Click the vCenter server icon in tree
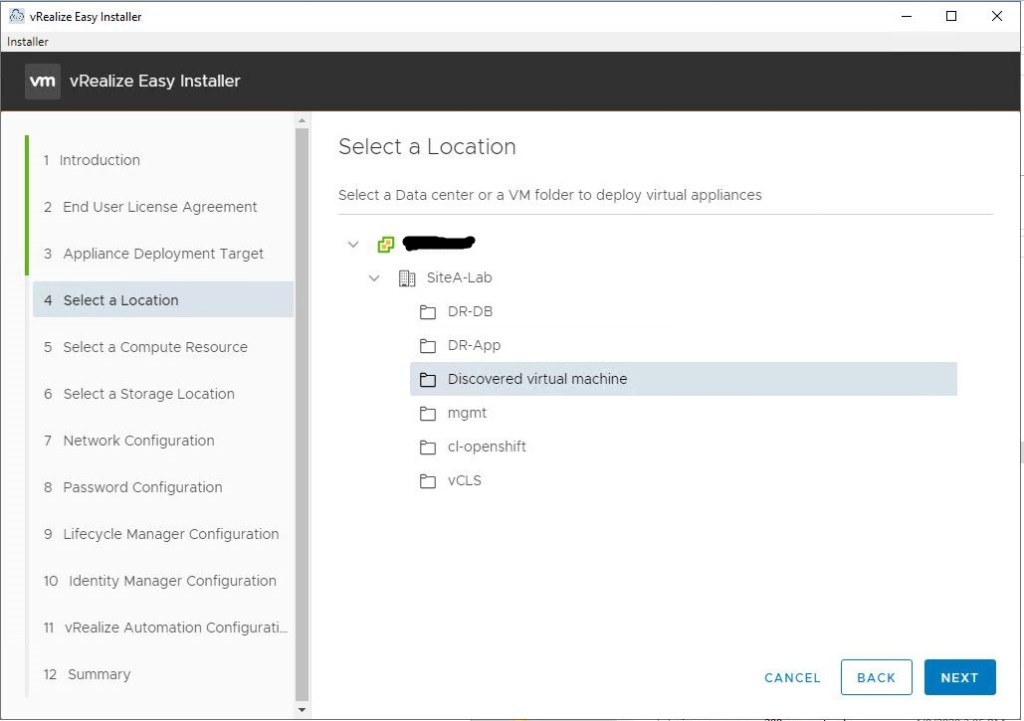The height and width of the screenshot is (721, 1024). (385, 244)
